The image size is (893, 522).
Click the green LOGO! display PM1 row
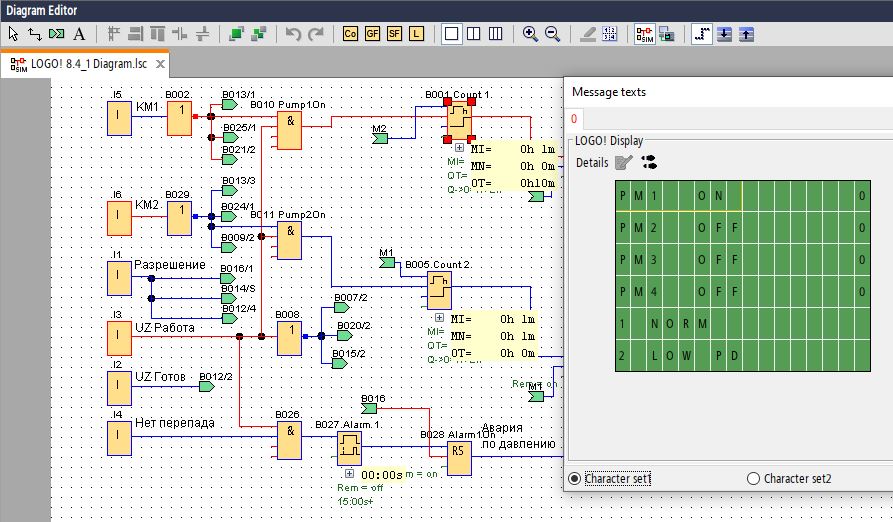tap(743, 196)
